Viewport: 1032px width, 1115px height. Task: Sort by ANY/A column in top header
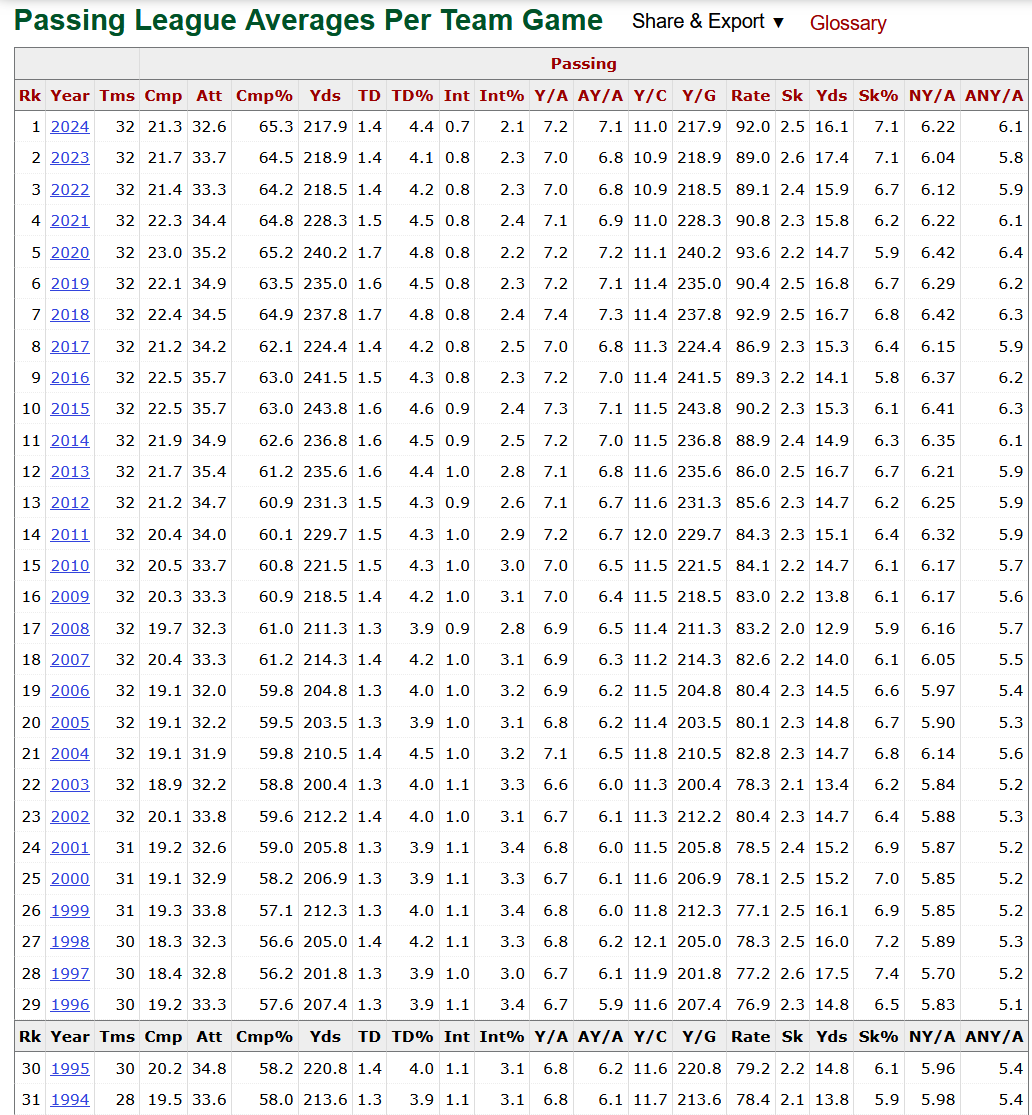point(994,96)
